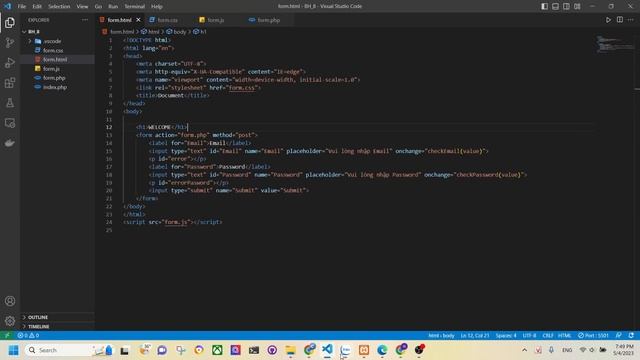Open Microsoft Edge from the taskbar
The height and width of the screenshot is (360, 640).
pos(382,350)
